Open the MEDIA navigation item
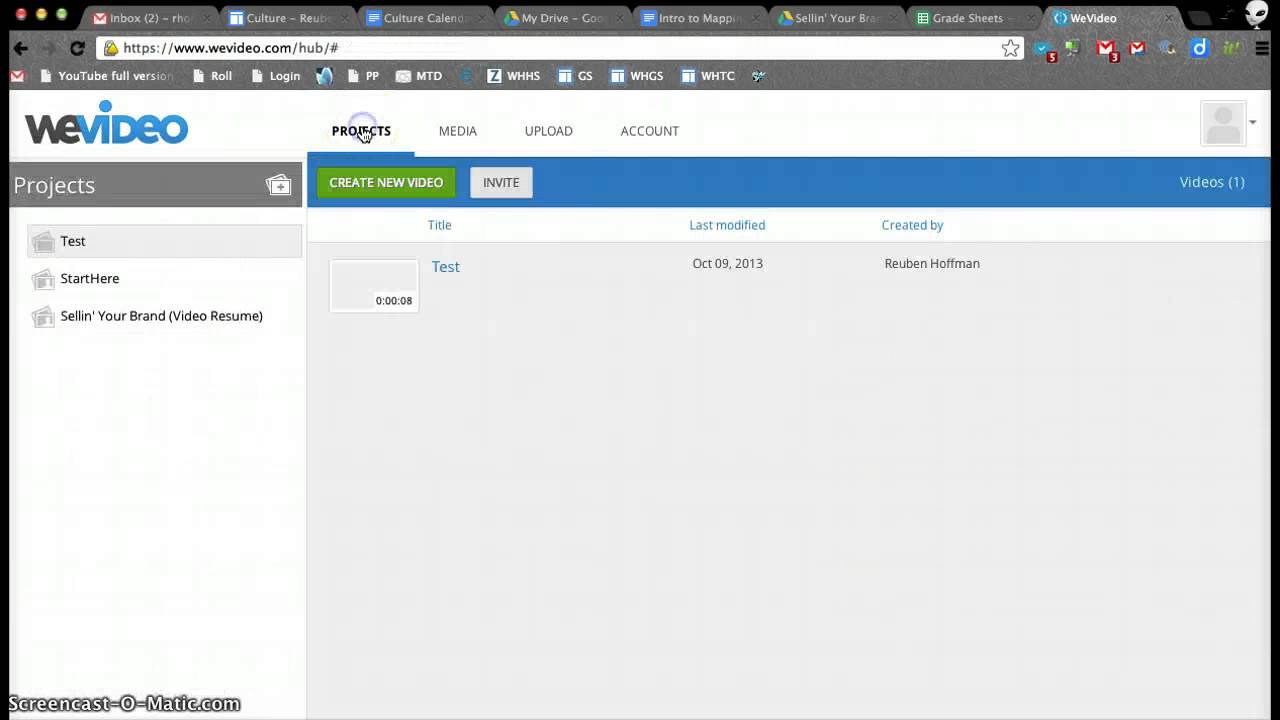The image size is (1280, 720). 458,131
